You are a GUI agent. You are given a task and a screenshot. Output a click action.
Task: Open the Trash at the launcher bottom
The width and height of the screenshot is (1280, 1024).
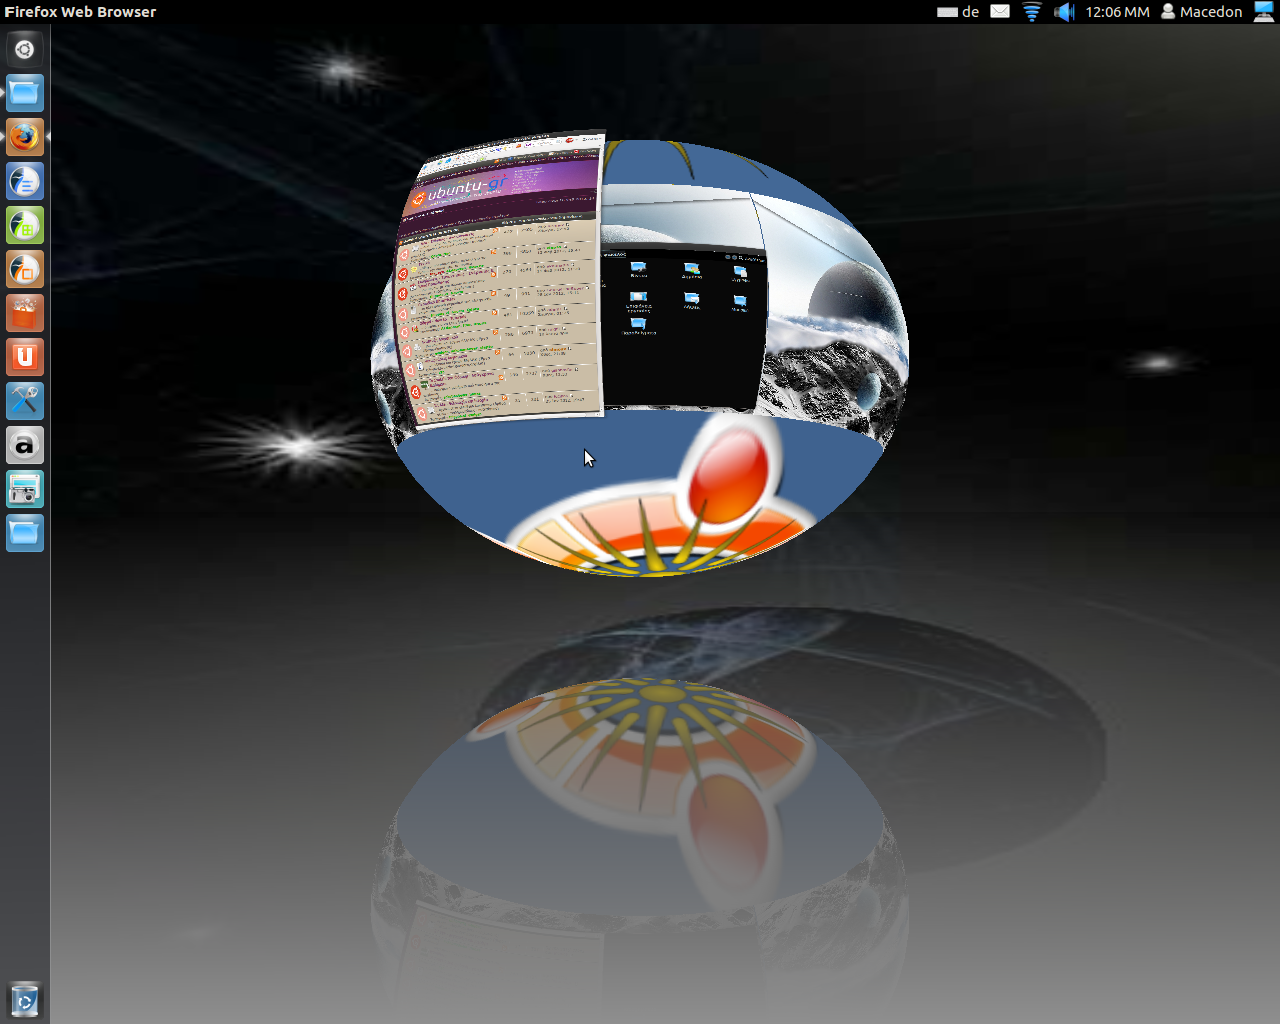tap(25, 1000)
